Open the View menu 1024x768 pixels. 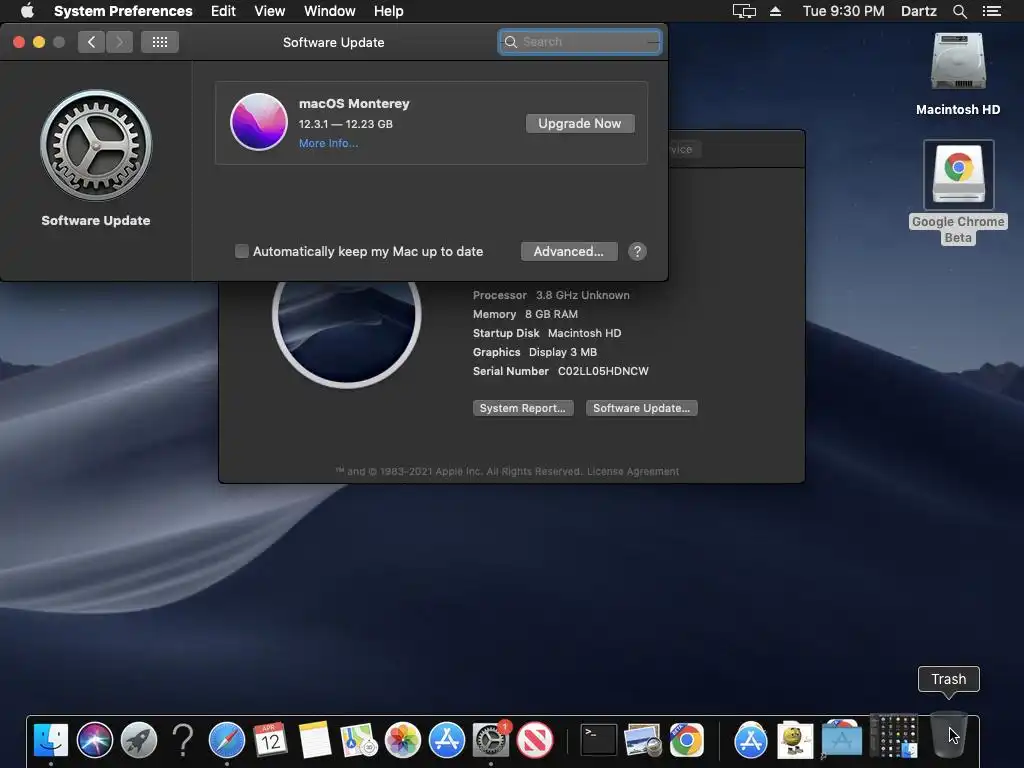[x=269, y=11]
